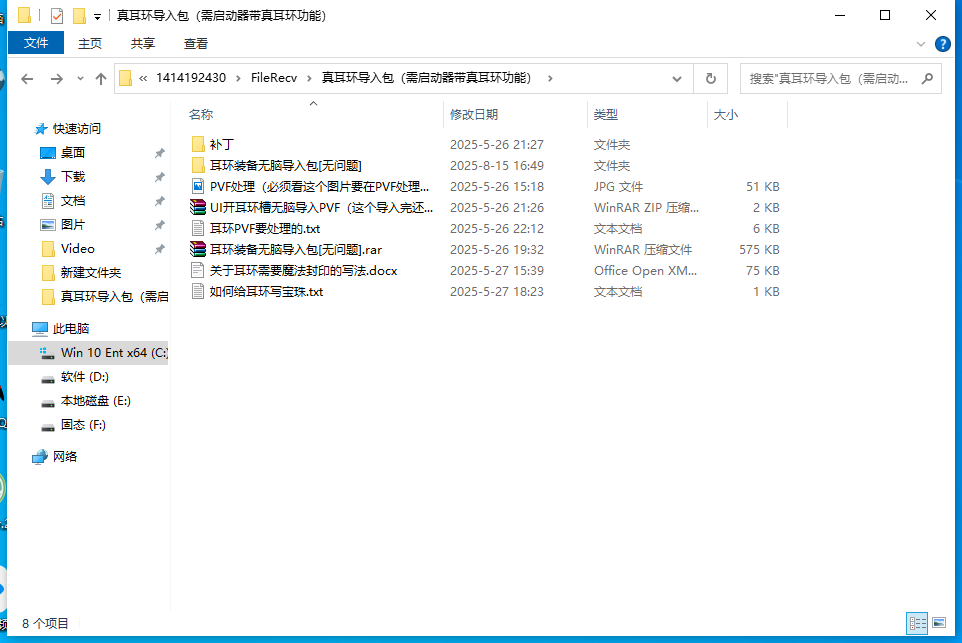Unpin 下载 from Quick Access
The image size is (962, 643).
[157, 176]
